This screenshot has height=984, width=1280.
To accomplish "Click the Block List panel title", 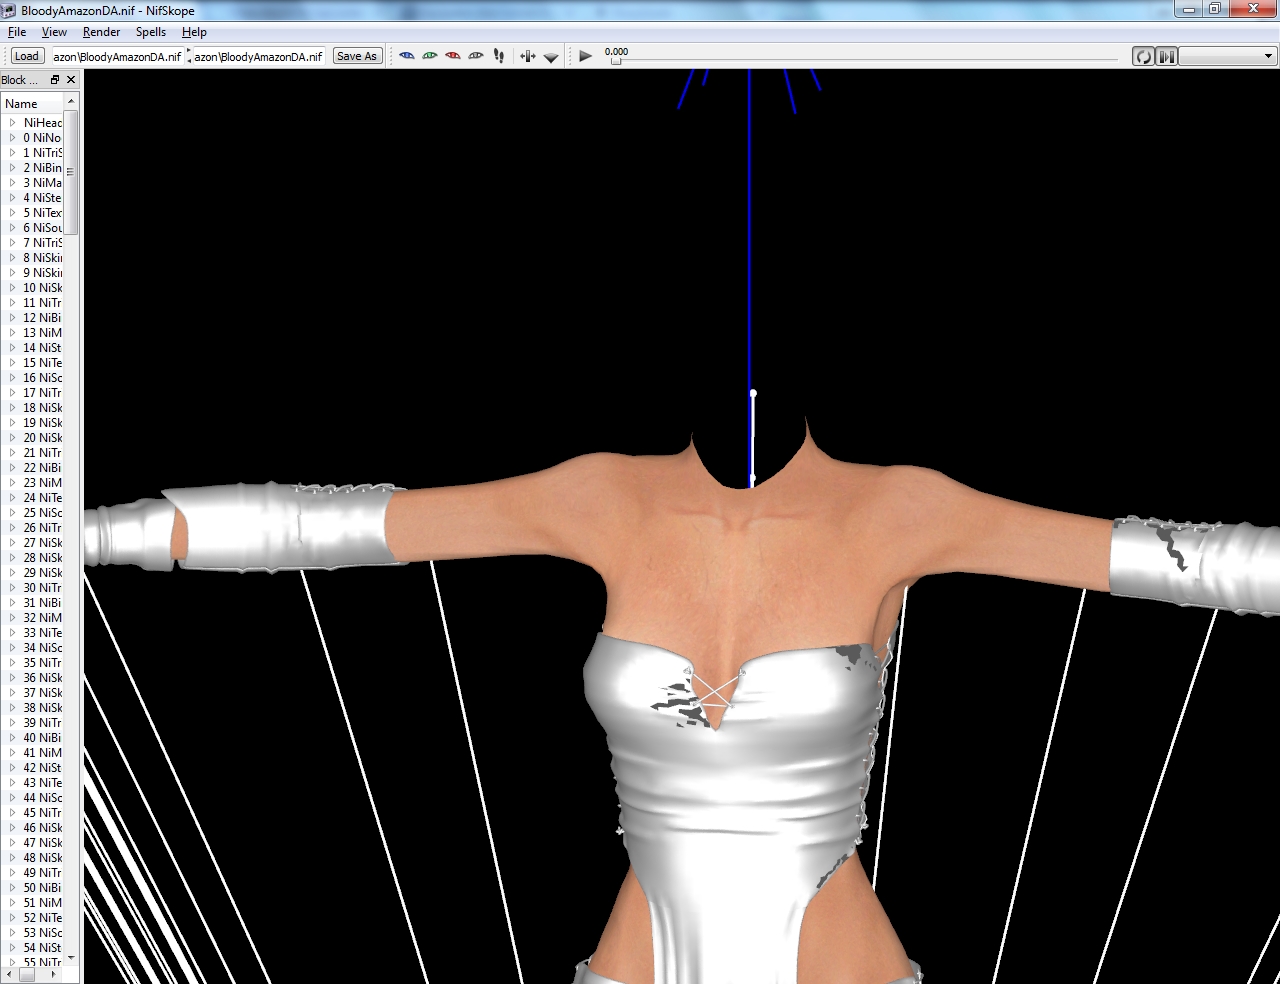I will pos(19,80).
